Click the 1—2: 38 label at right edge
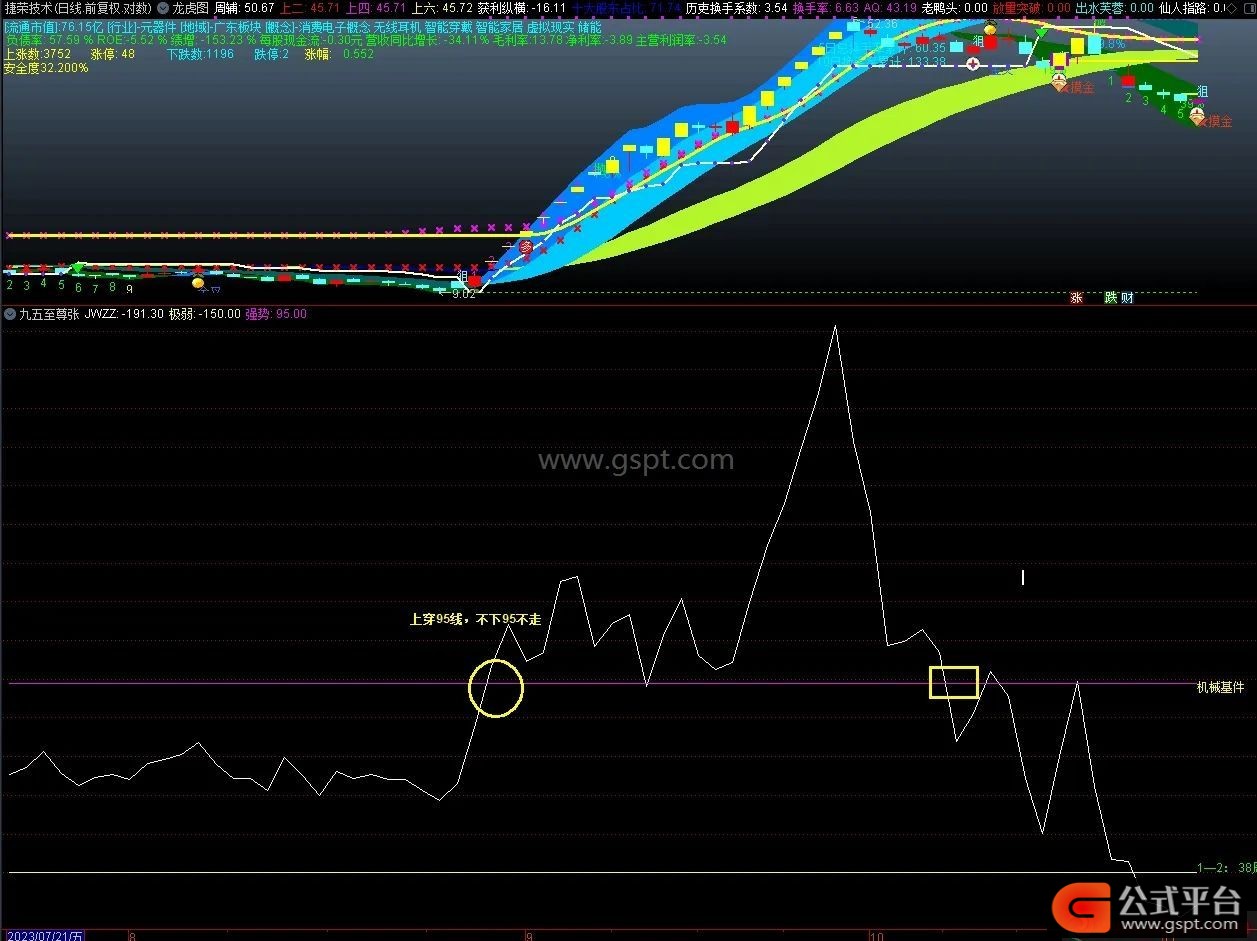The height and width of the screenshot is (941, 1257). pyautogui.click(x=1226, y=868)
